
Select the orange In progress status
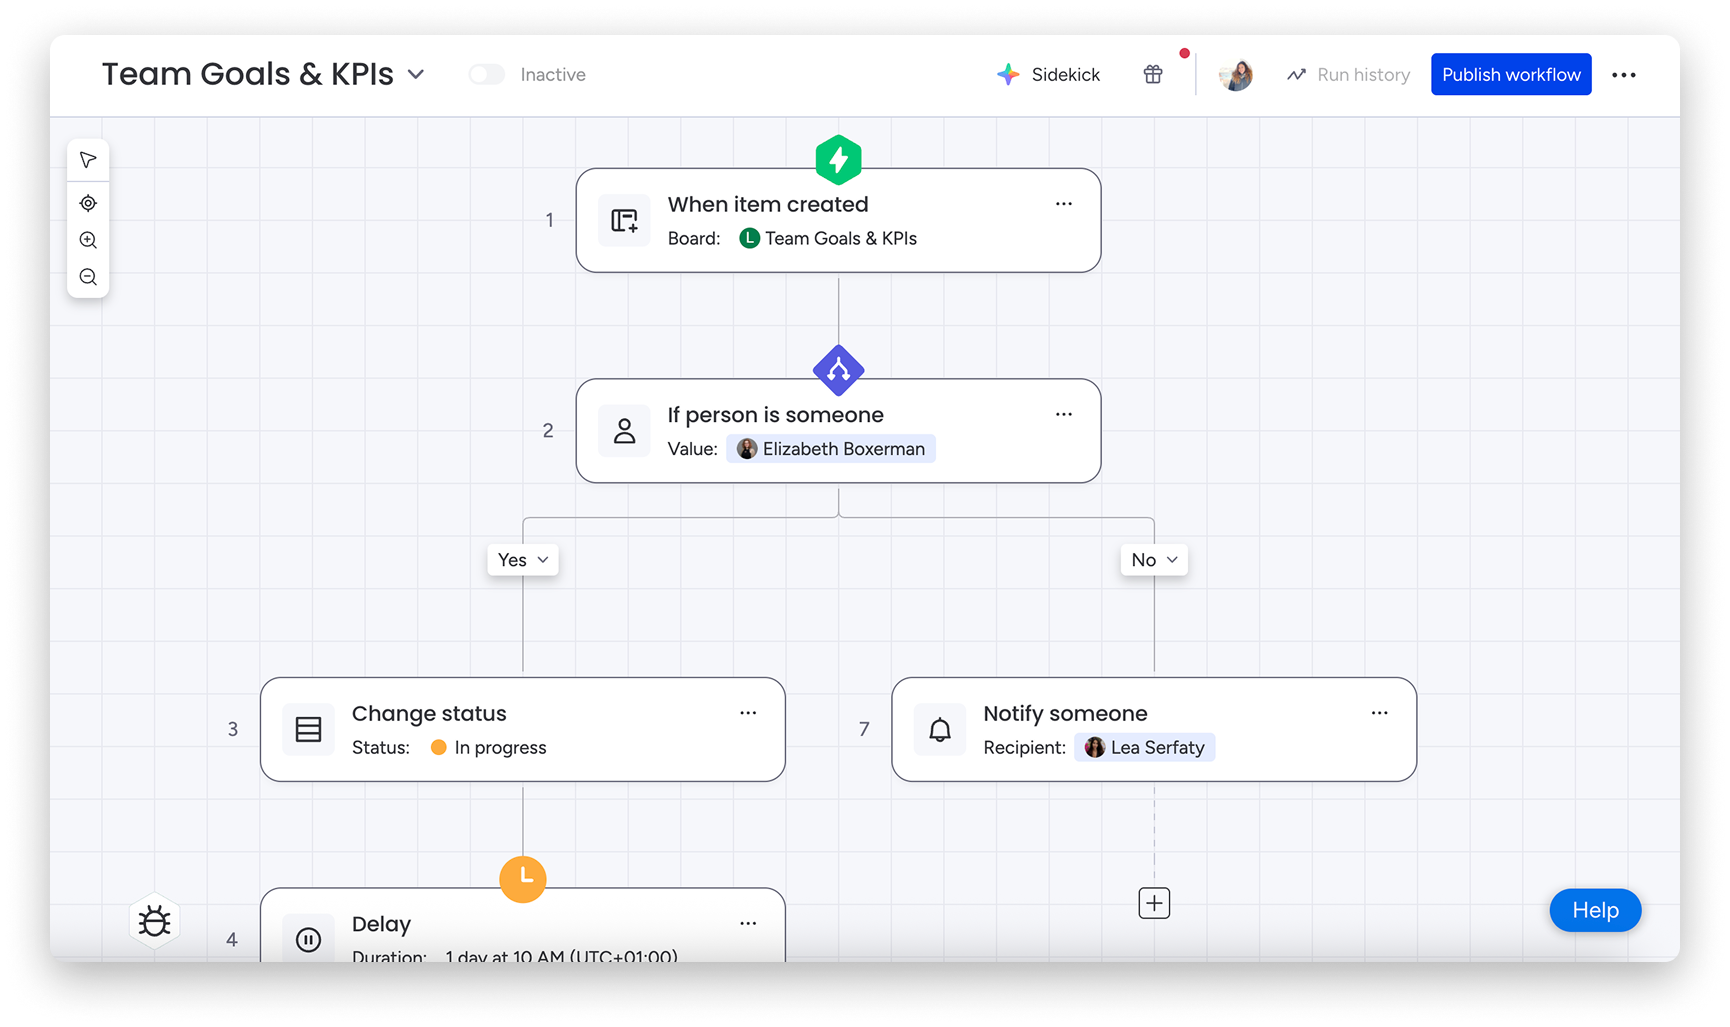coord(489,748)
